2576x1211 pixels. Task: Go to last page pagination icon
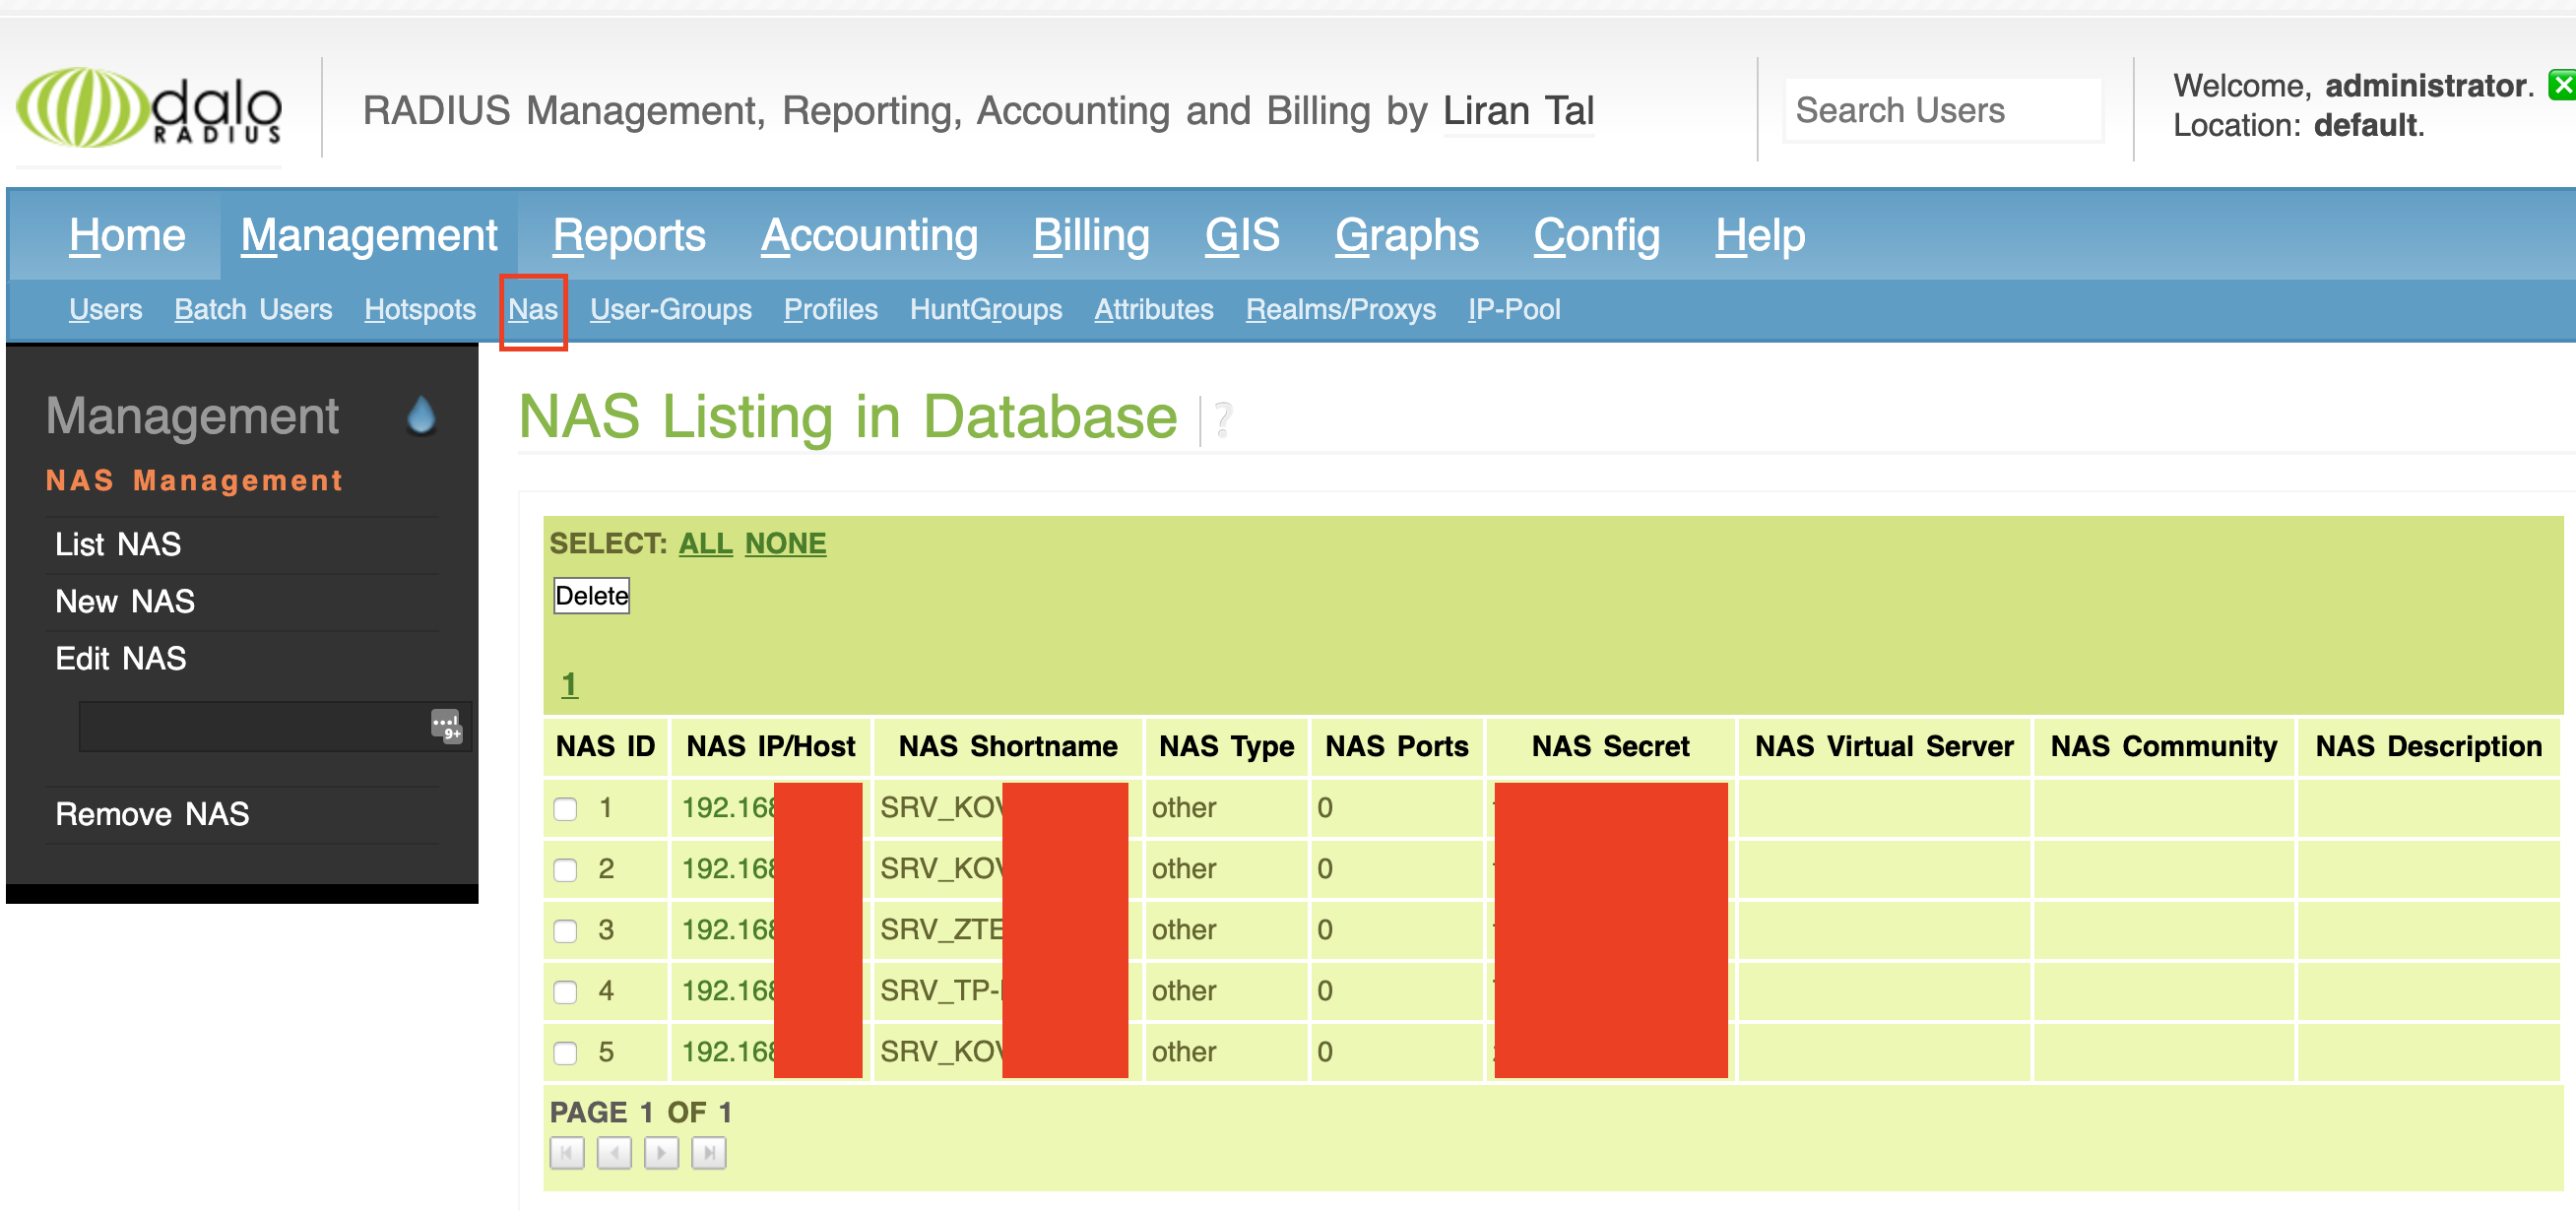click(708, 1153)
